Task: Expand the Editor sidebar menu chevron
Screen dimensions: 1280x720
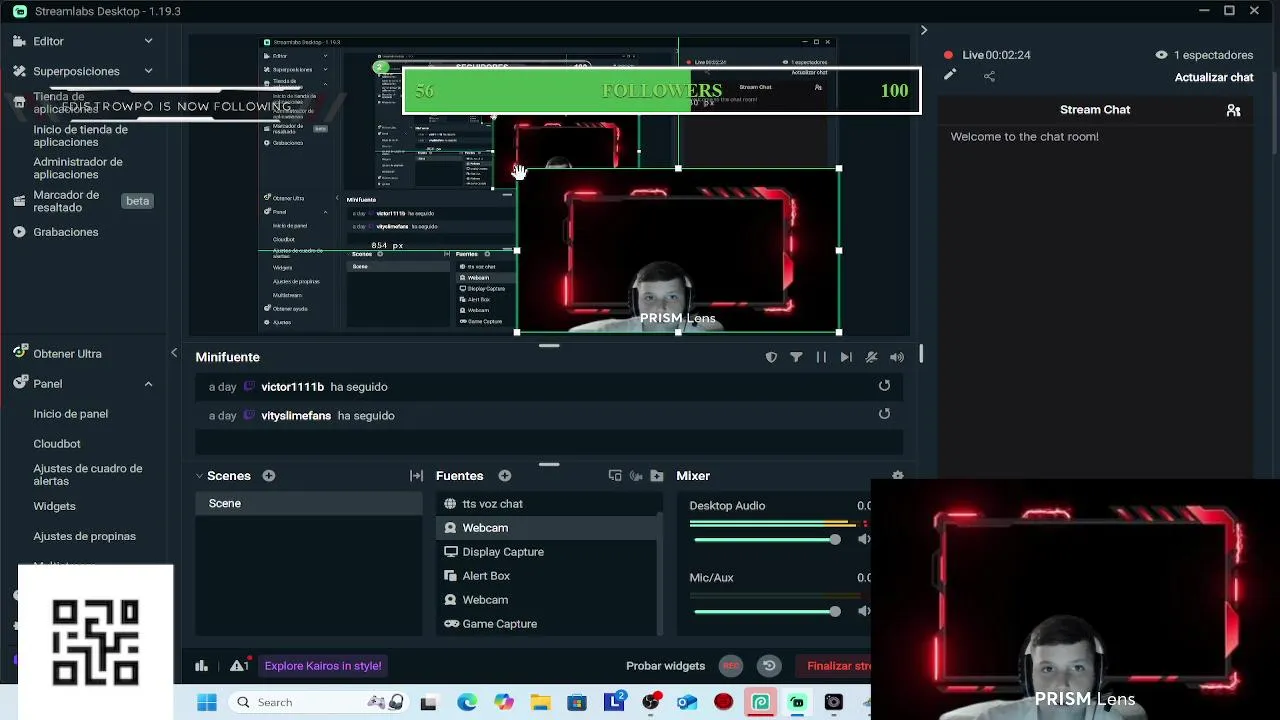Action: [148, 41]
